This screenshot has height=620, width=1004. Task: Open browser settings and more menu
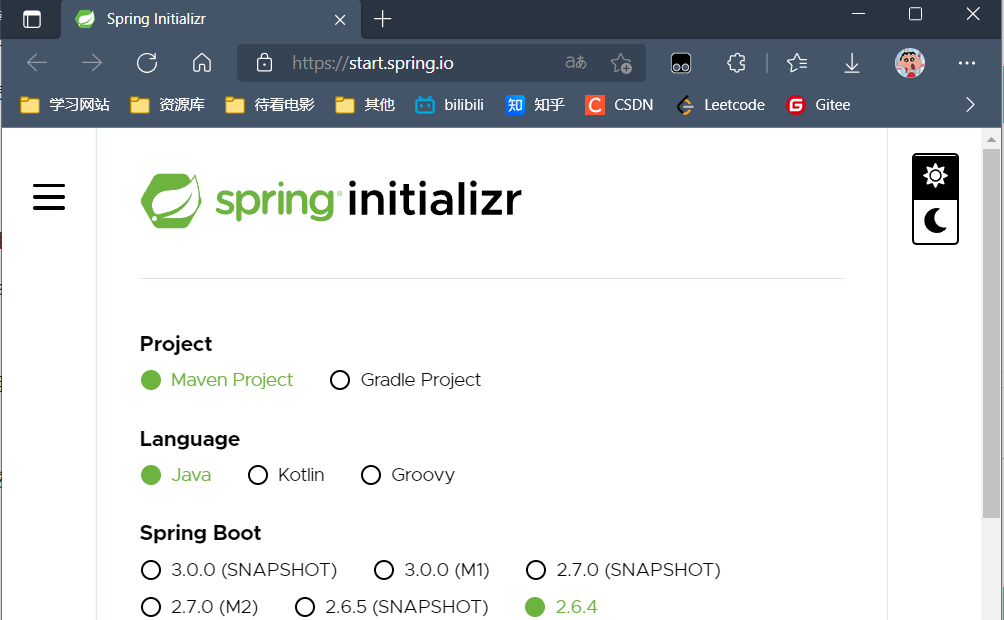pyautogui.click(x=966, y=63)
